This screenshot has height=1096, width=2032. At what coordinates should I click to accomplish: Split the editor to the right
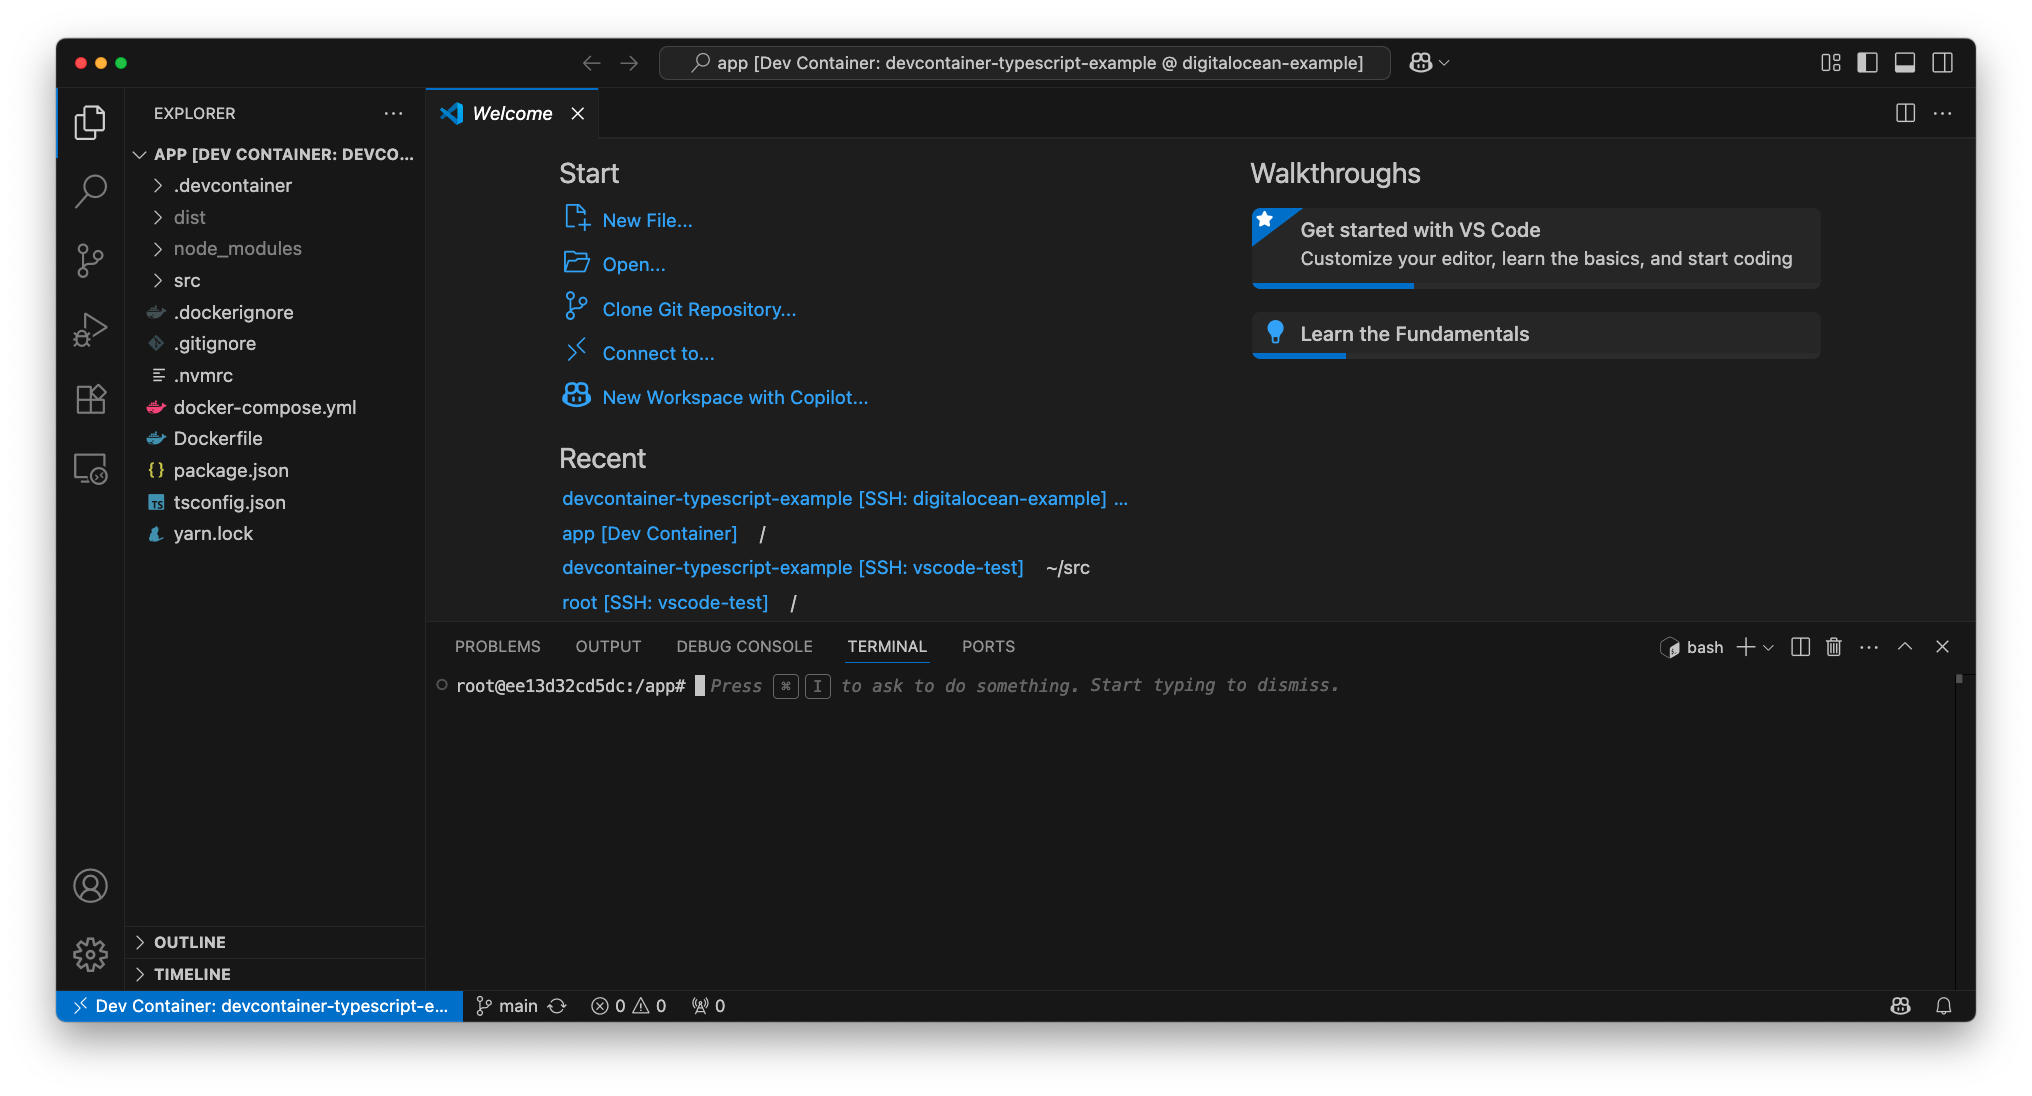(1906, 113)
